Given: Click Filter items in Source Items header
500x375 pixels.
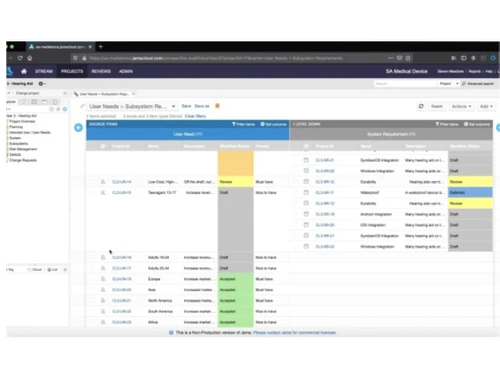Looking at the screenshot, I should click(x=243, y=124).
